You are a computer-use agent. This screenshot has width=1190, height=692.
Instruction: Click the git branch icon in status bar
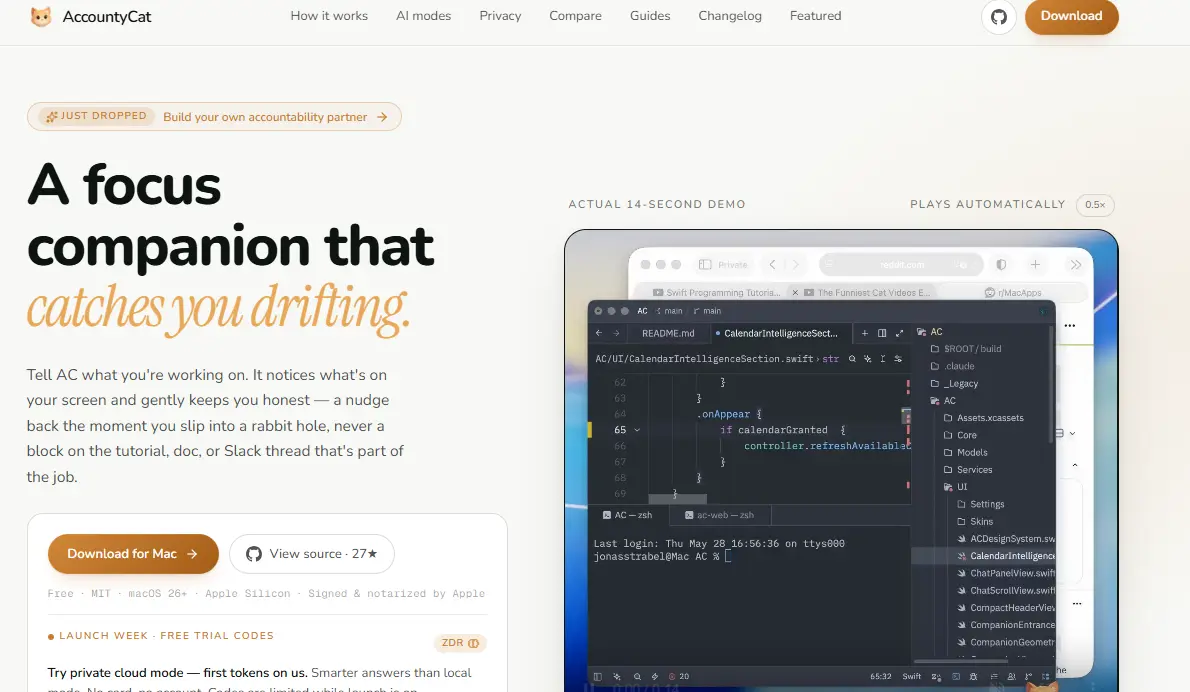(1028, 676)
